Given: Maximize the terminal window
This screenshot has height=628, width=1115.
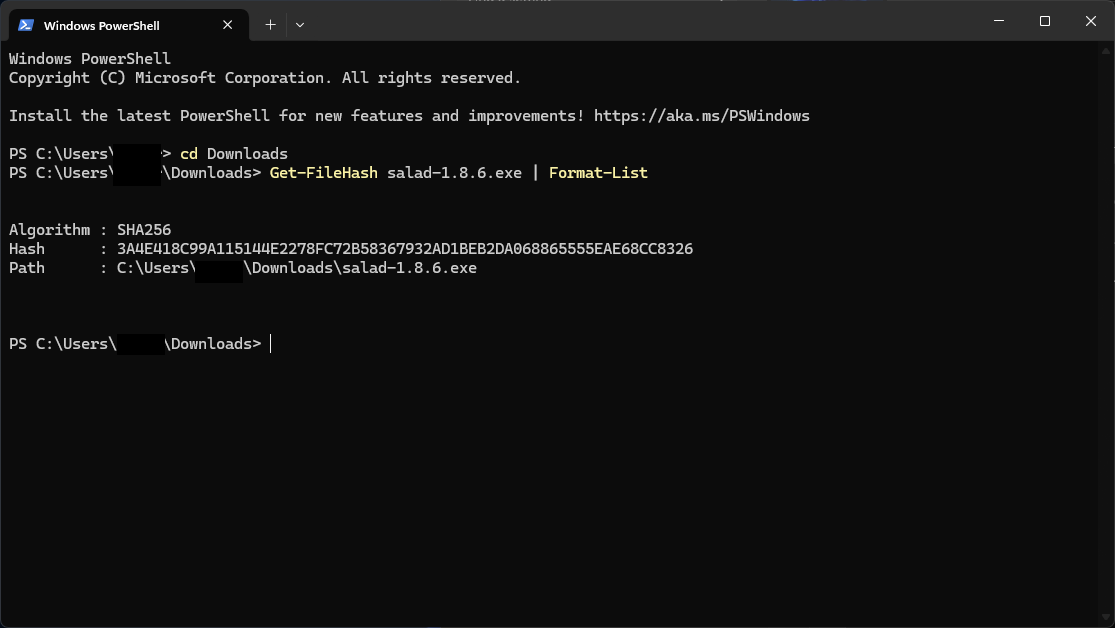Looking at the screenshot, I should point(1045,21).
